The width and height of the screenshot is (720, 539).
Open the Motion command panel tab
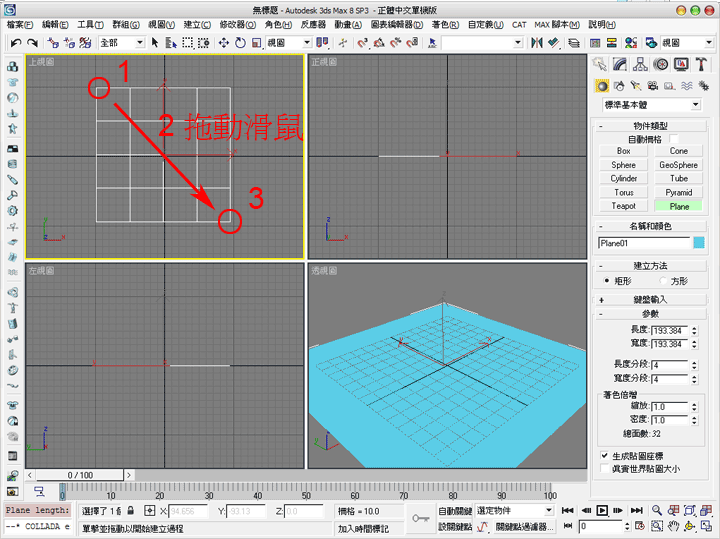coord(661,64)
